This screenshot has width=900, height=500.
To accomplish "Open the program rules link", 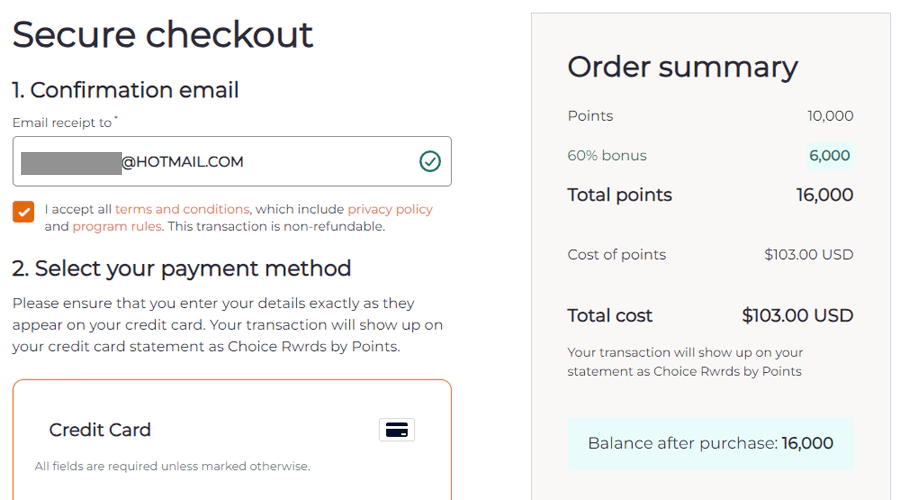I will click(117, 227).
